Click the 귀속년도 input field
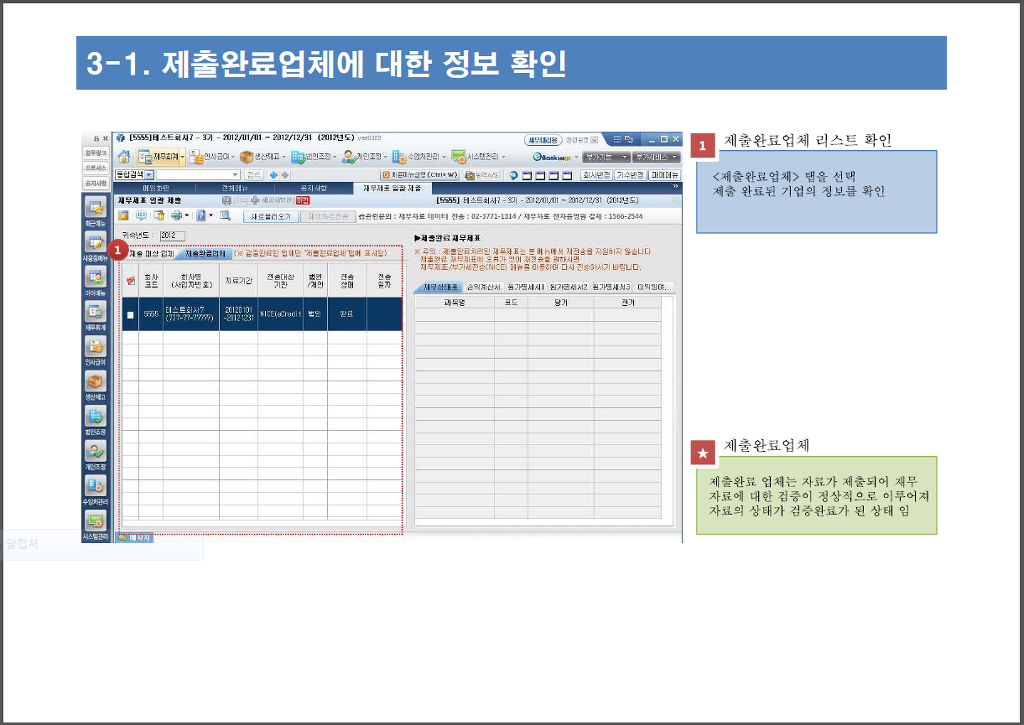1024x725 pixels. (172, 235)
